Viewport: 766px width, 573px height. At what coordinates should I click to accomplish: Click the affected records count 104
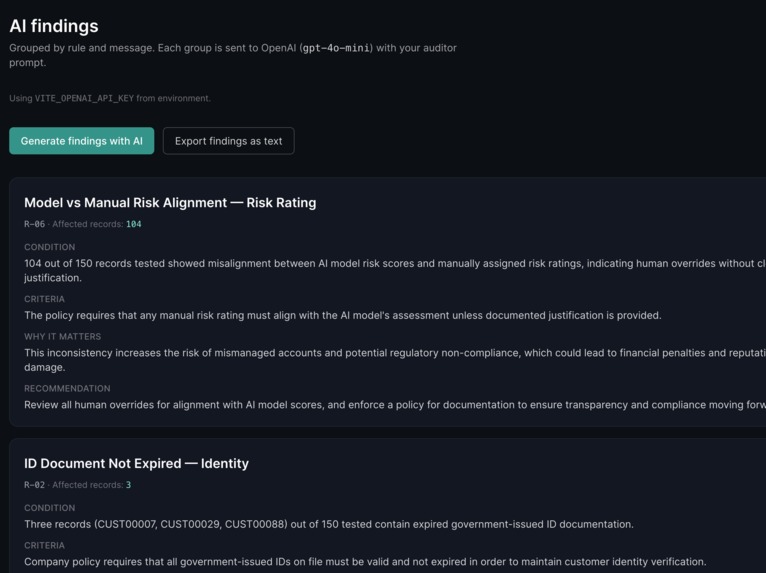134,224
